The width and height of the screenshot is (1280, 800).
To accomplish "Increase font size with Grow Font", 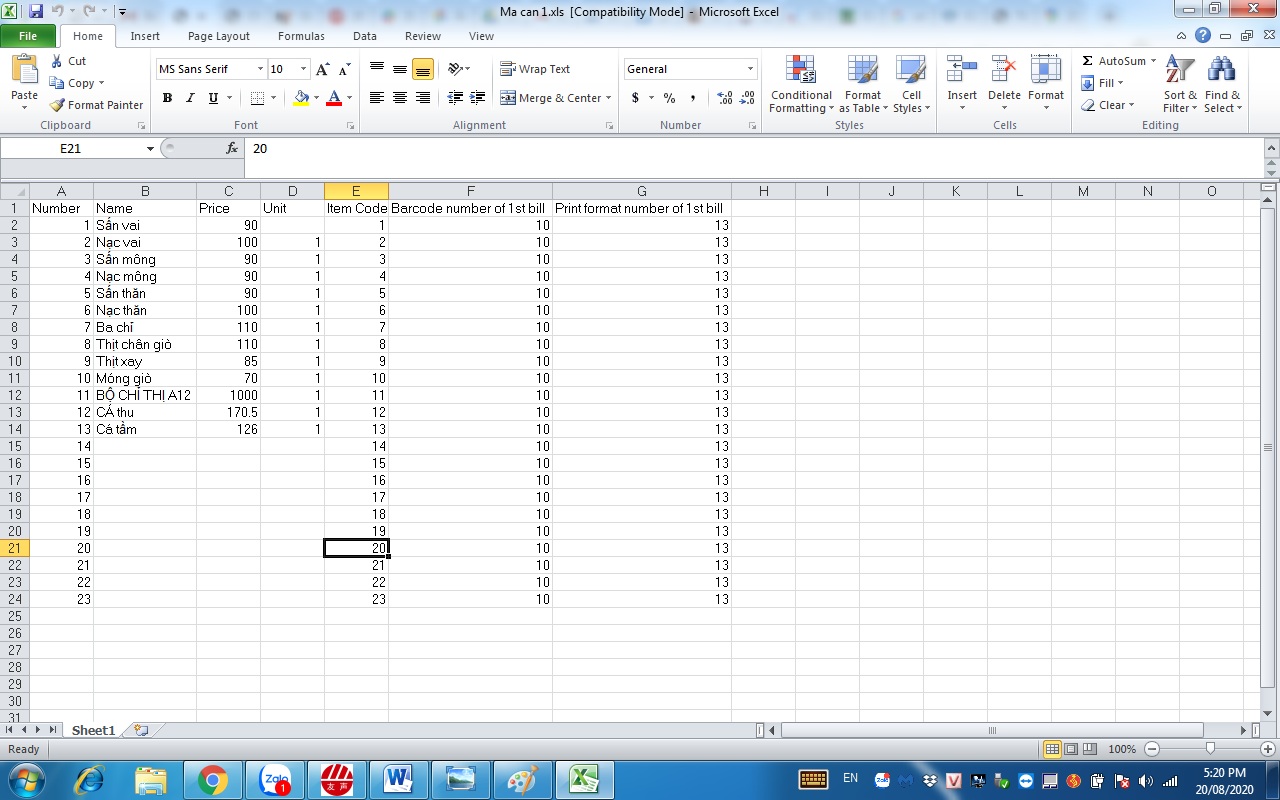I will pos(322,69).
